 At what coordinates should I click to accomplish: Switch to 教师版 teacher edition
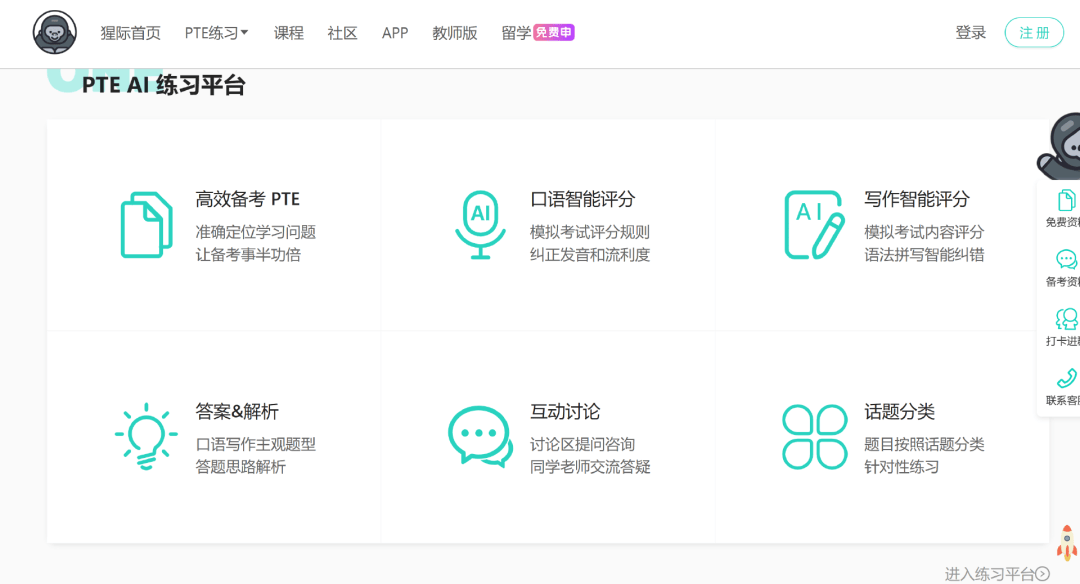(x=455, y=33)
